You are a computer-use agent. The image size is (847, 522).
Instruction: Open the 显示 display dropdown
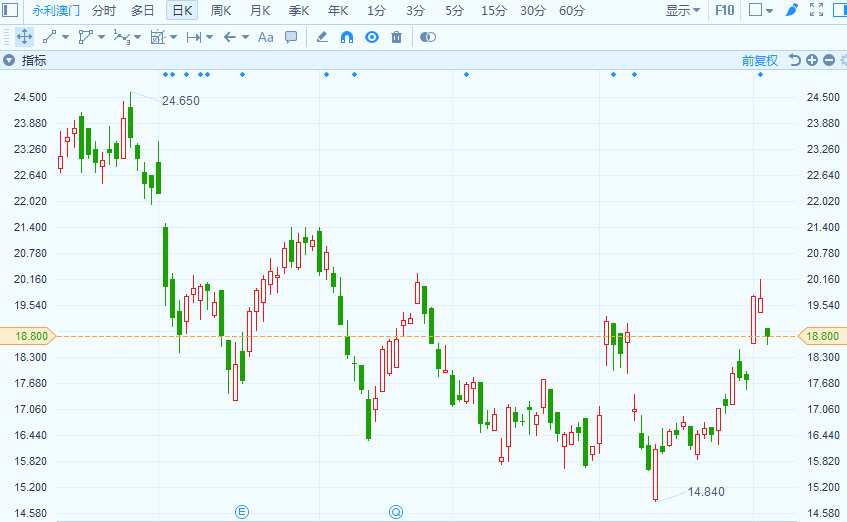(682, 10)
